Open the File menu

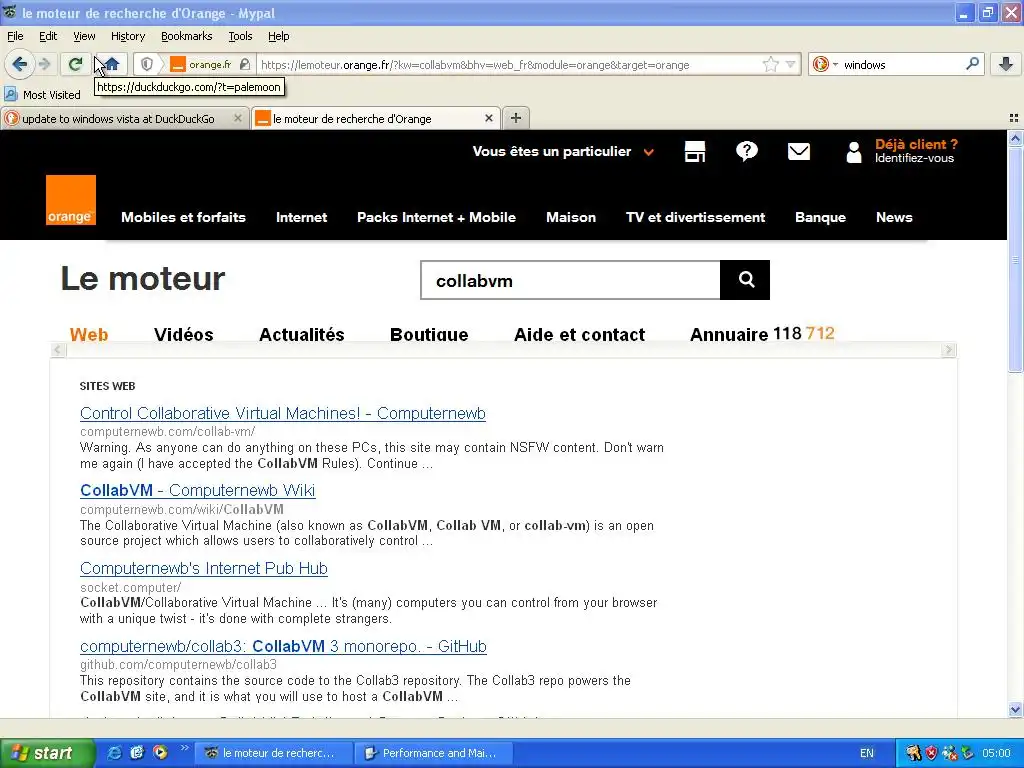15,36
